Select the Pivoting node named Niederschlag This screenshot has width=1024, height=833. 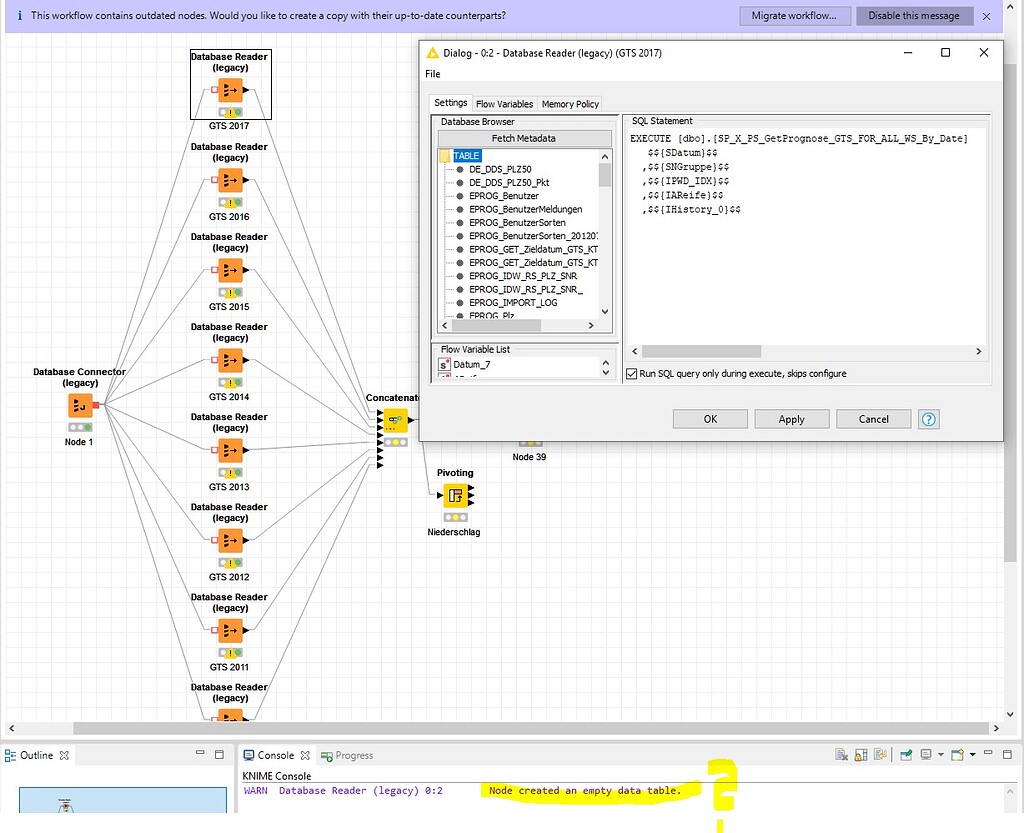tap(455, 495)
